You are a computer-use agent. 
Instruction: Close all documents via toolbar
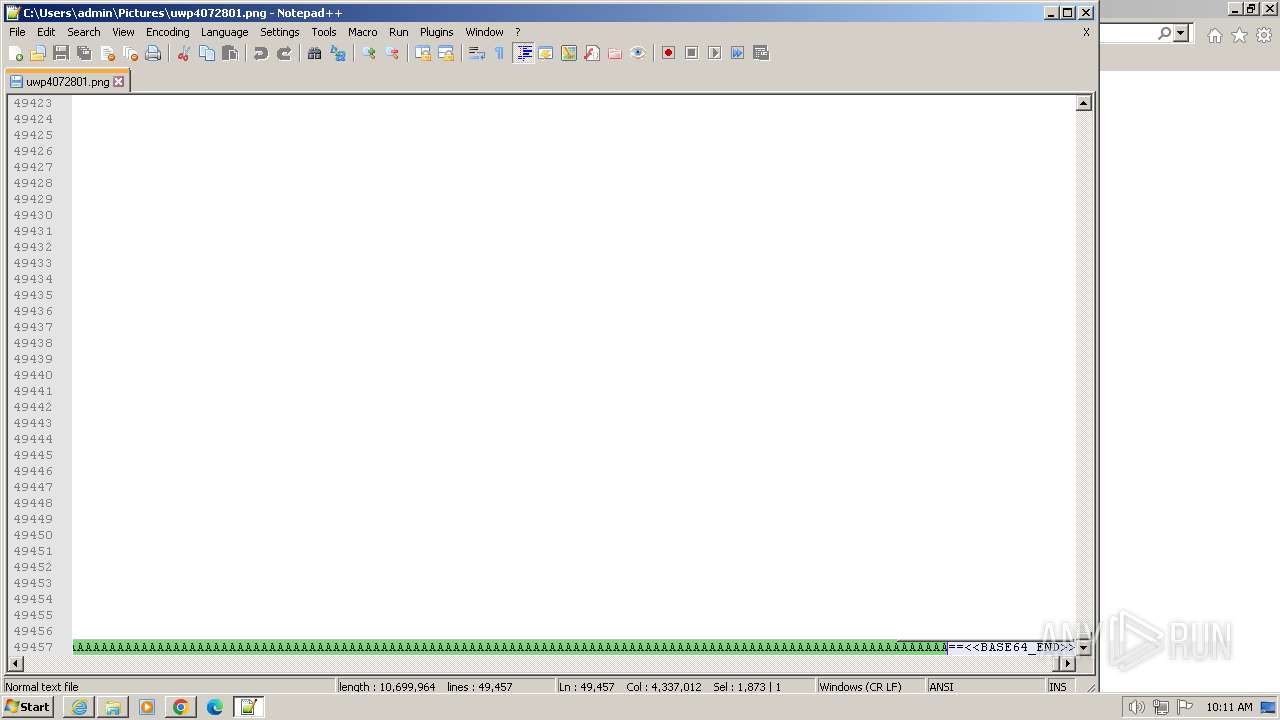130,53
